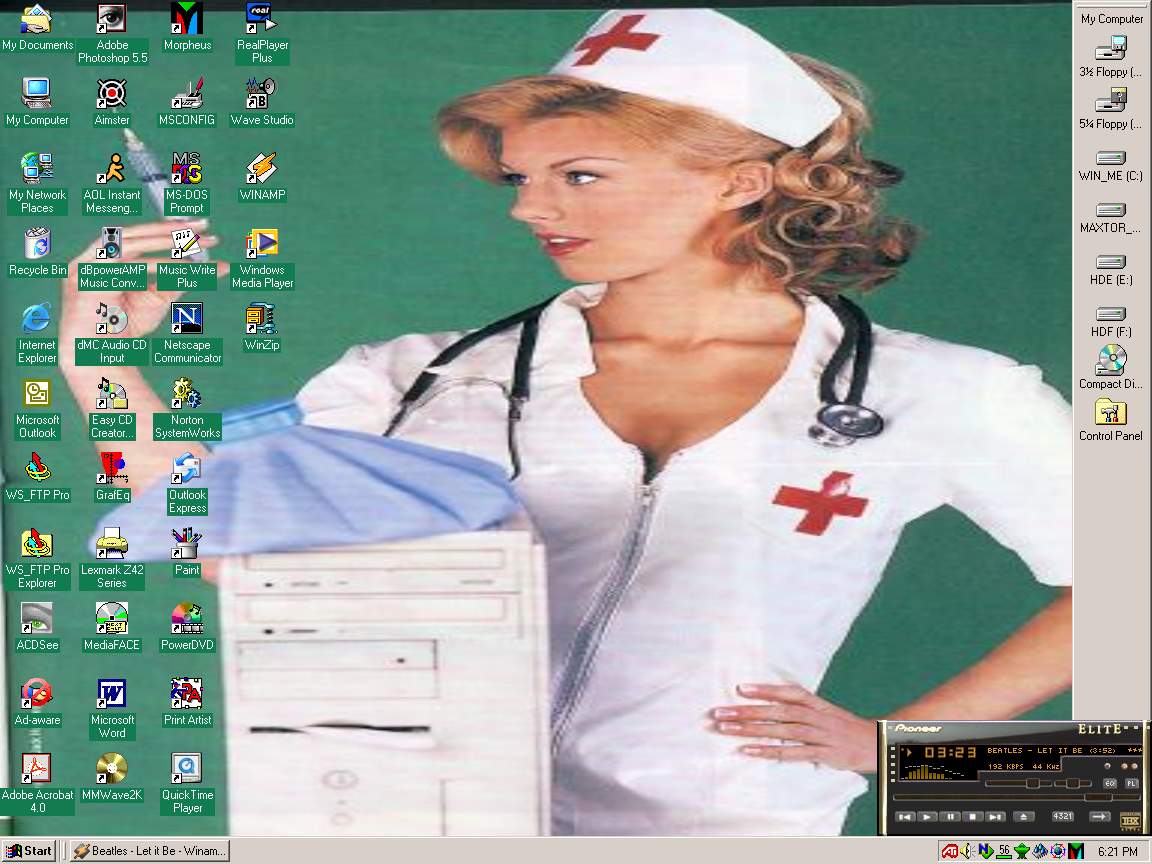
Task: Open Control Panel from the side toolbar
Action: click(x=1110, y=420)
